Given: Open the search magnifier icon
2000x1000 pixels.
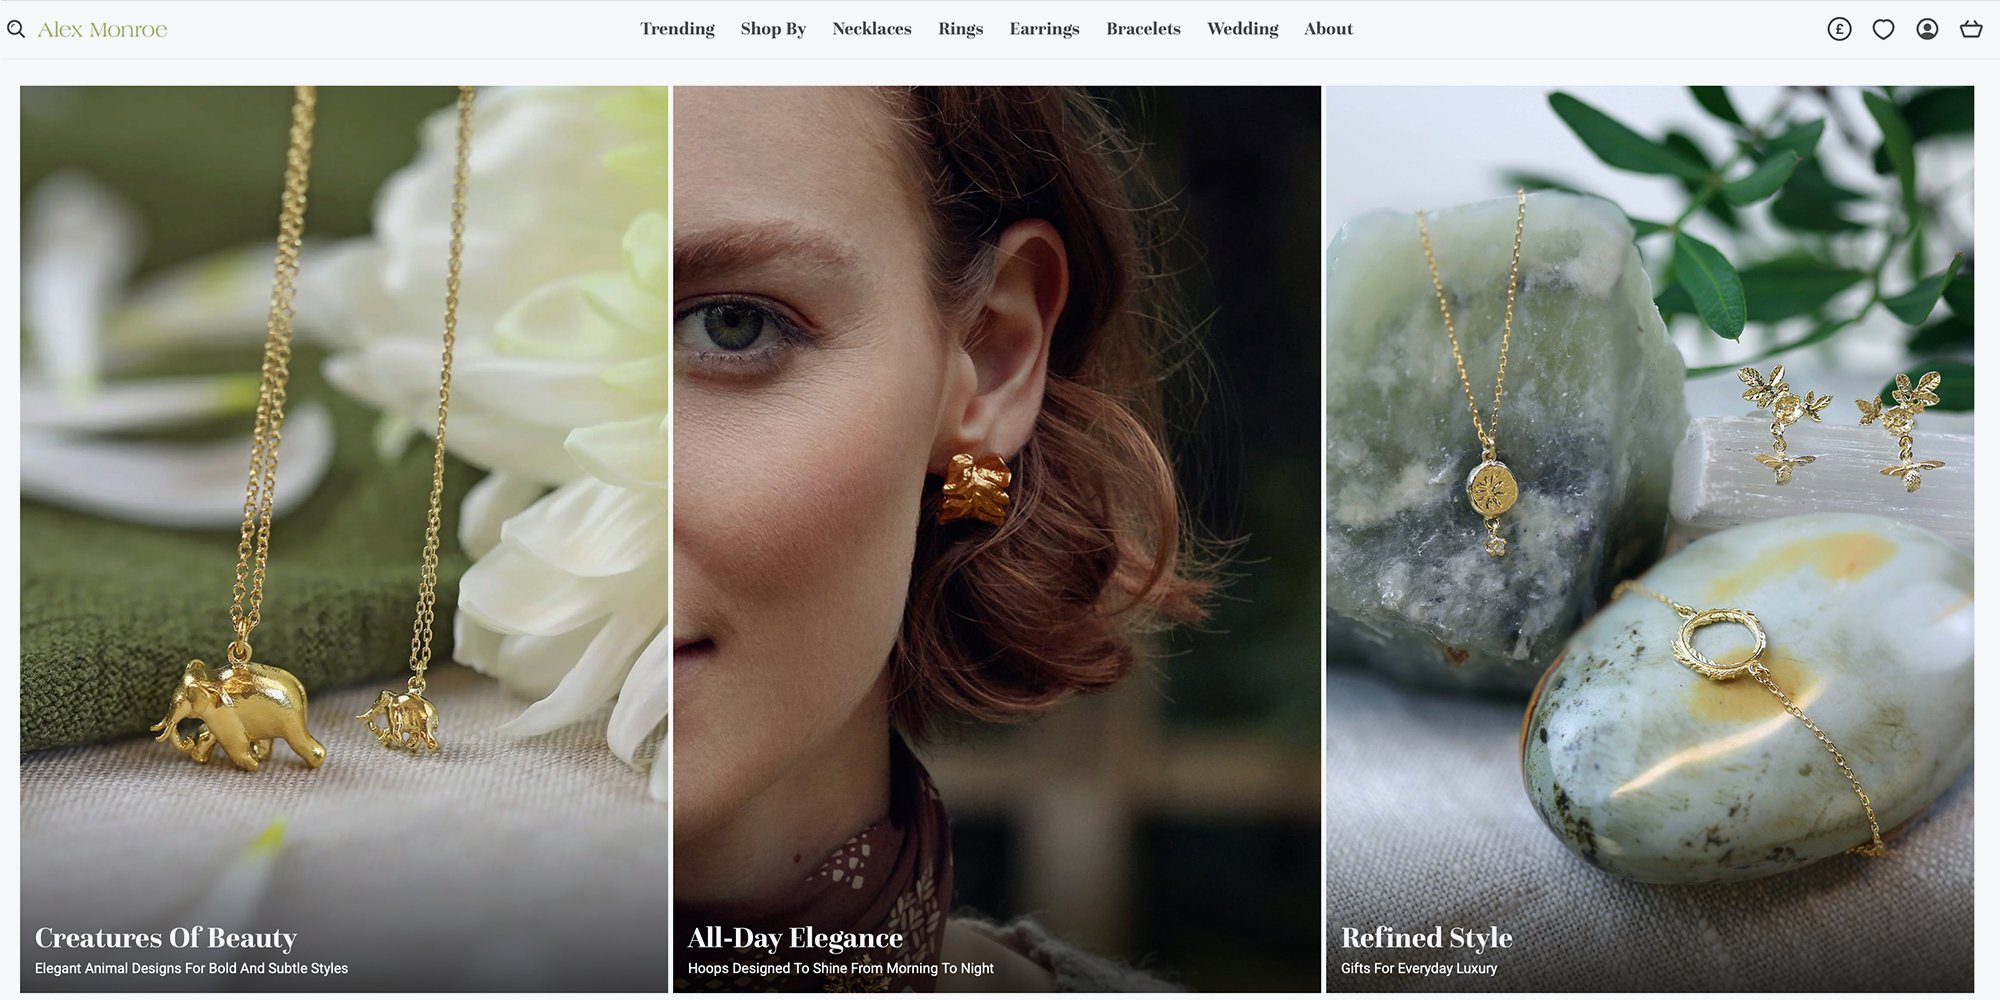Looking at the screenshot, I should click(16, 29).
